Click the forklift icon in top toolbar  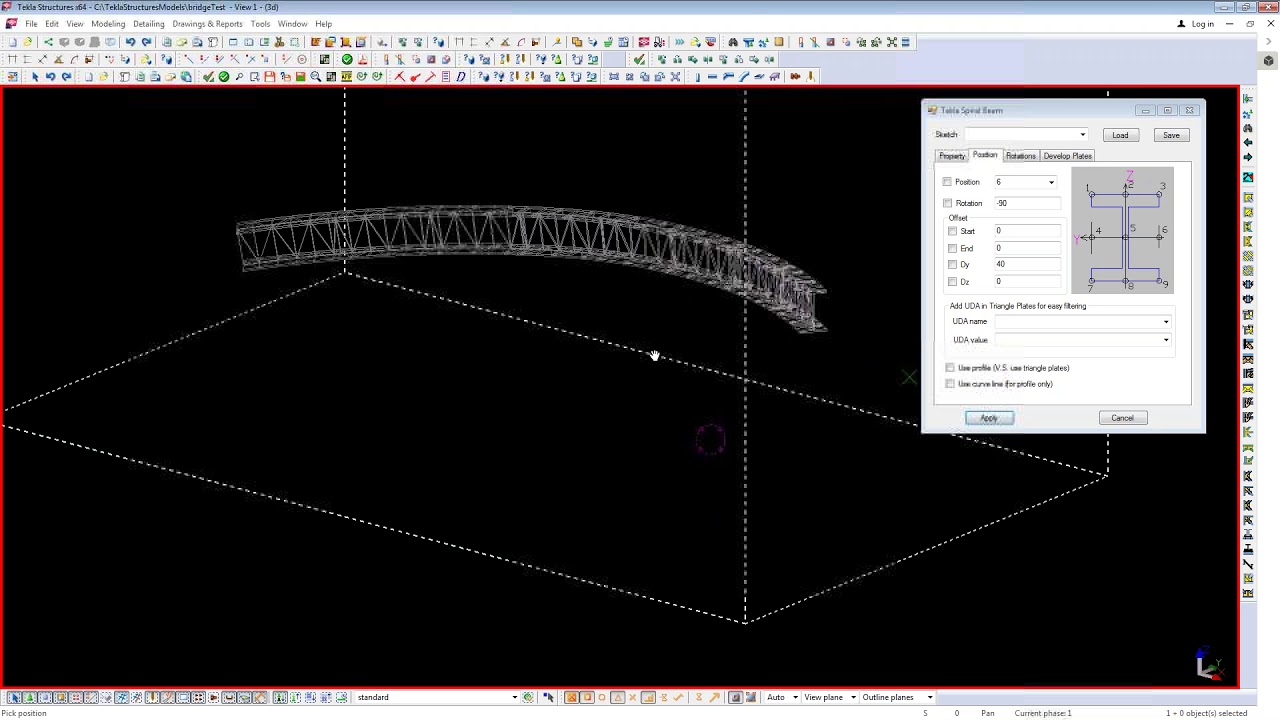point(659,42)
